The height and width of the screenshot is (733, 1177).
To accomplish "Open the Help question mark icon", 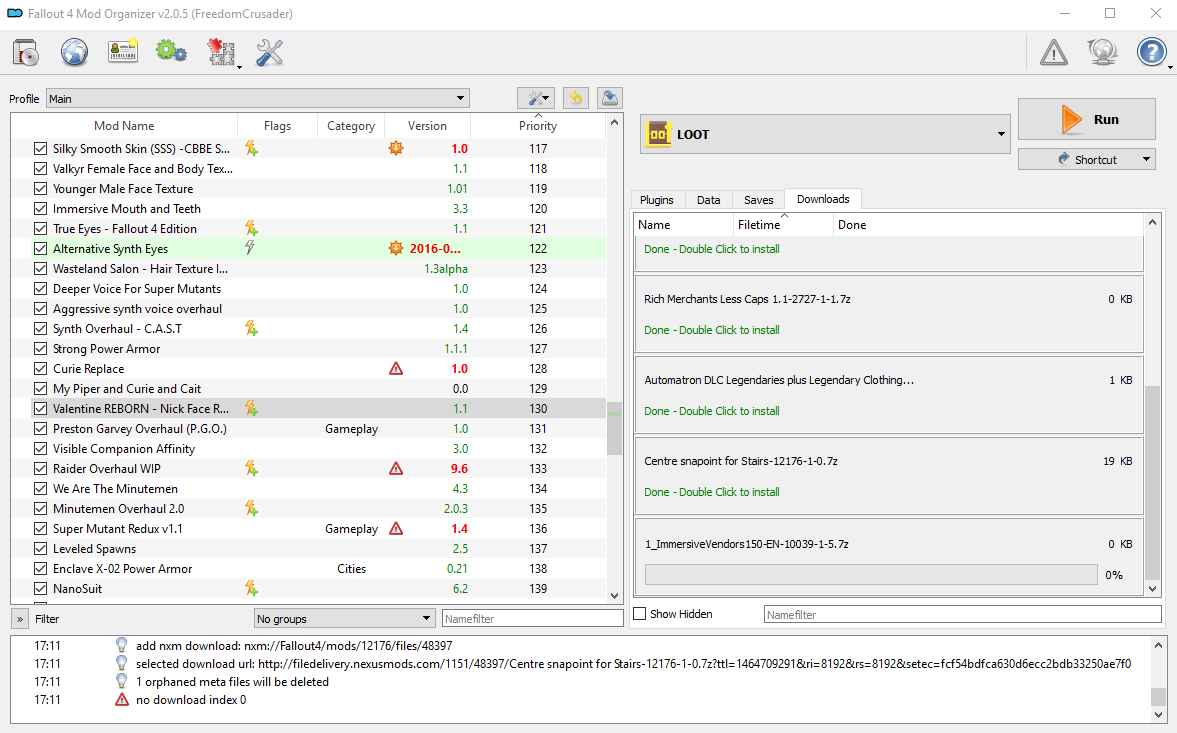I will [x=1151, y=53].
